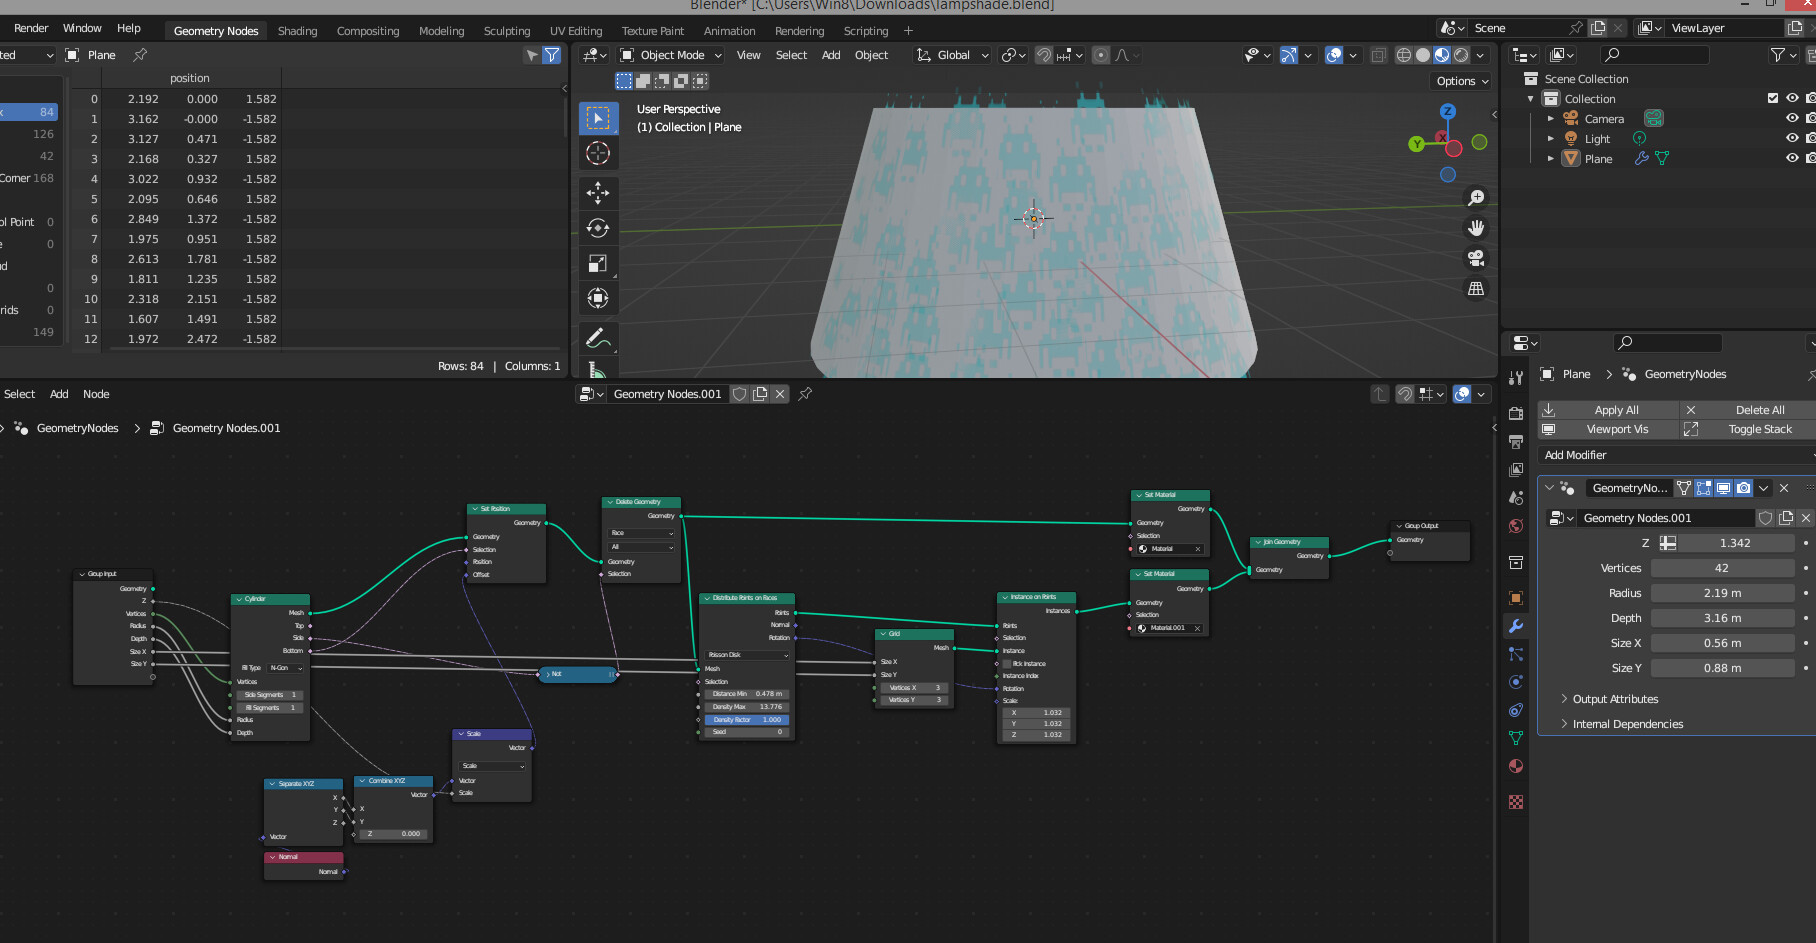Open the Physics properties tab icon
Image resolution: width=1816 pixels, height=943 pixels.
click(x=1516, y=682)
